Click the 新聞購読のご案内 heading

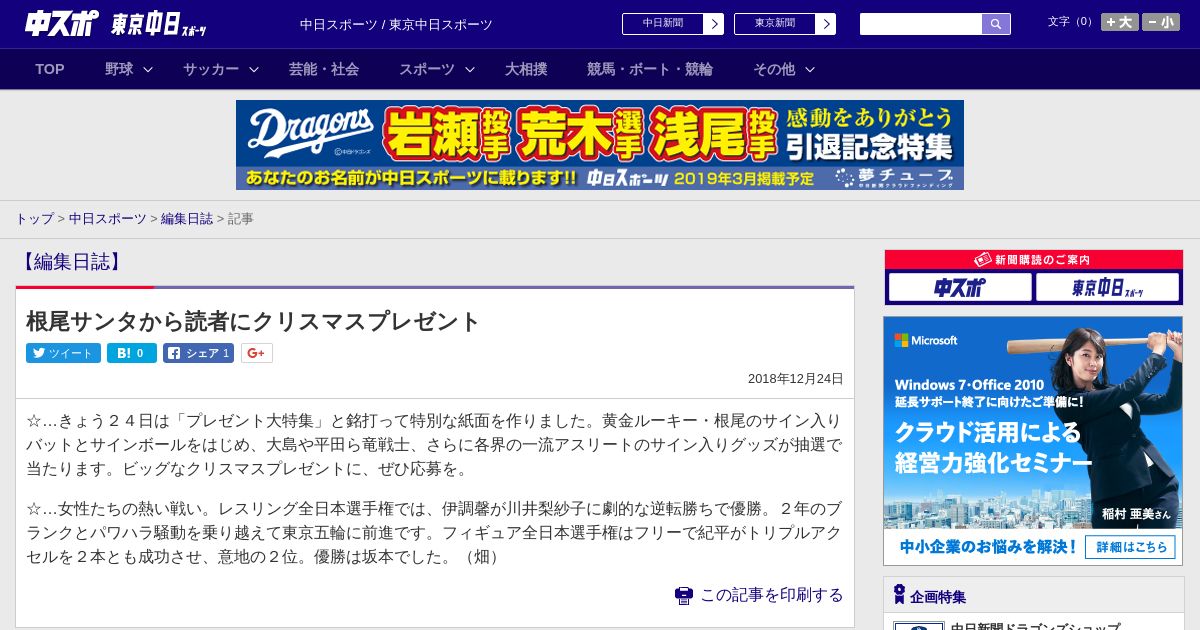click(x=1033, y=259)
